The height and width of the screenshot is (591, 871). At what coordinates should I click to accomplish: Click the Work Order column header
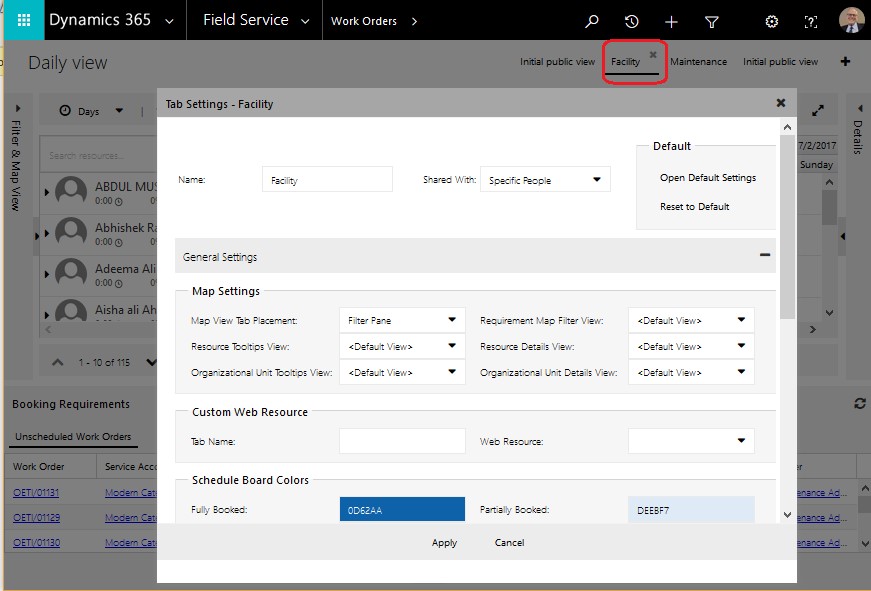39,467
